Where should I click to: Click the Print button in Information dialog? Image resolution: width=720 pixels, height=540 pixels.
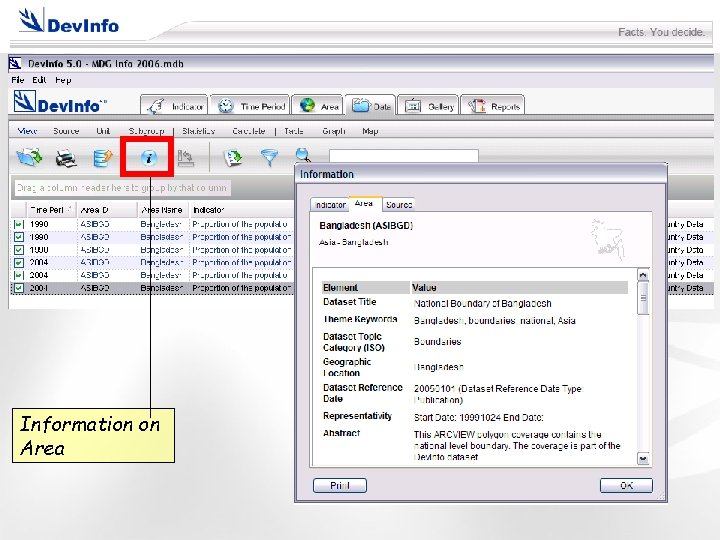(x=340, y=485)
